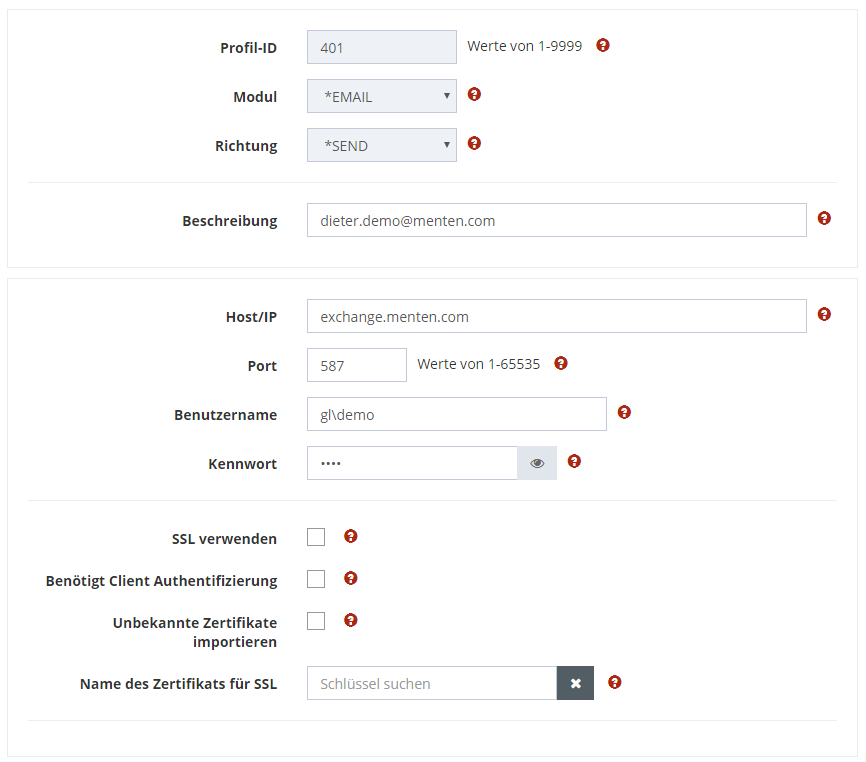Click help icon beside Modul dropdown
This screenshot has height=762, width=866.
tap(474, 94)
